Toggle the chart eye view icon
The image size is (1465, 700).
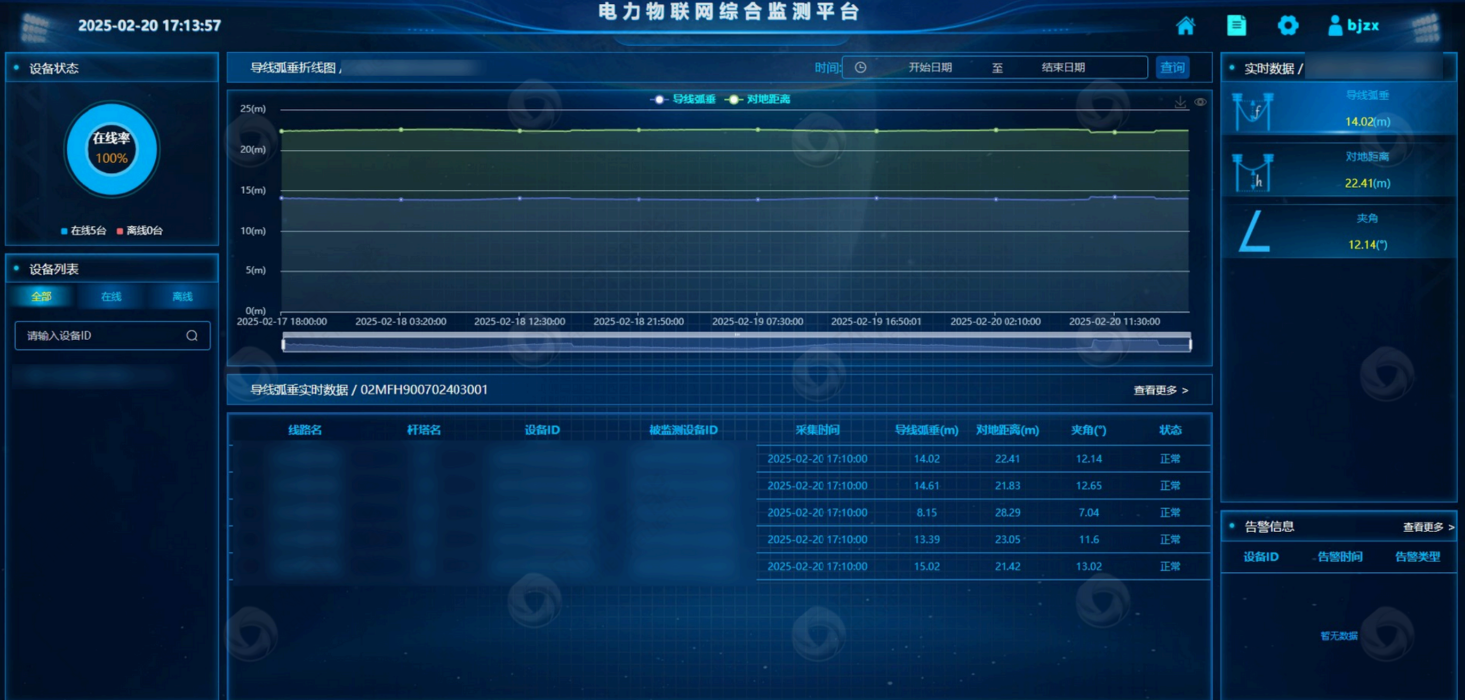click(1200, 102)
